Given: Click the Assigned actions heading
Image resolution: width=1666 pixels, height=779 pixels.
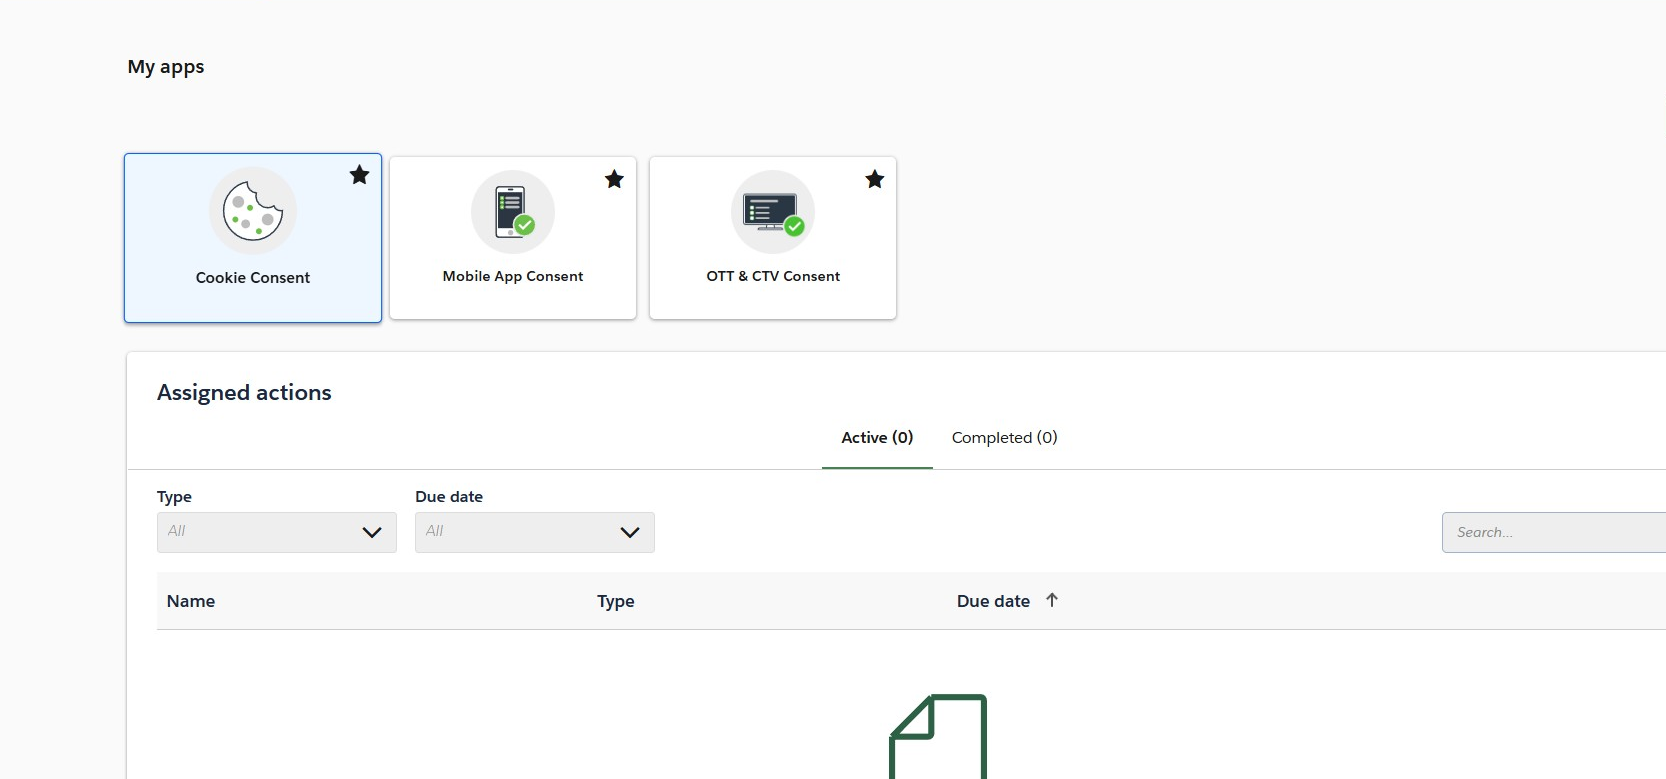Looking at the screenshot, I should [x=244, y=393].
